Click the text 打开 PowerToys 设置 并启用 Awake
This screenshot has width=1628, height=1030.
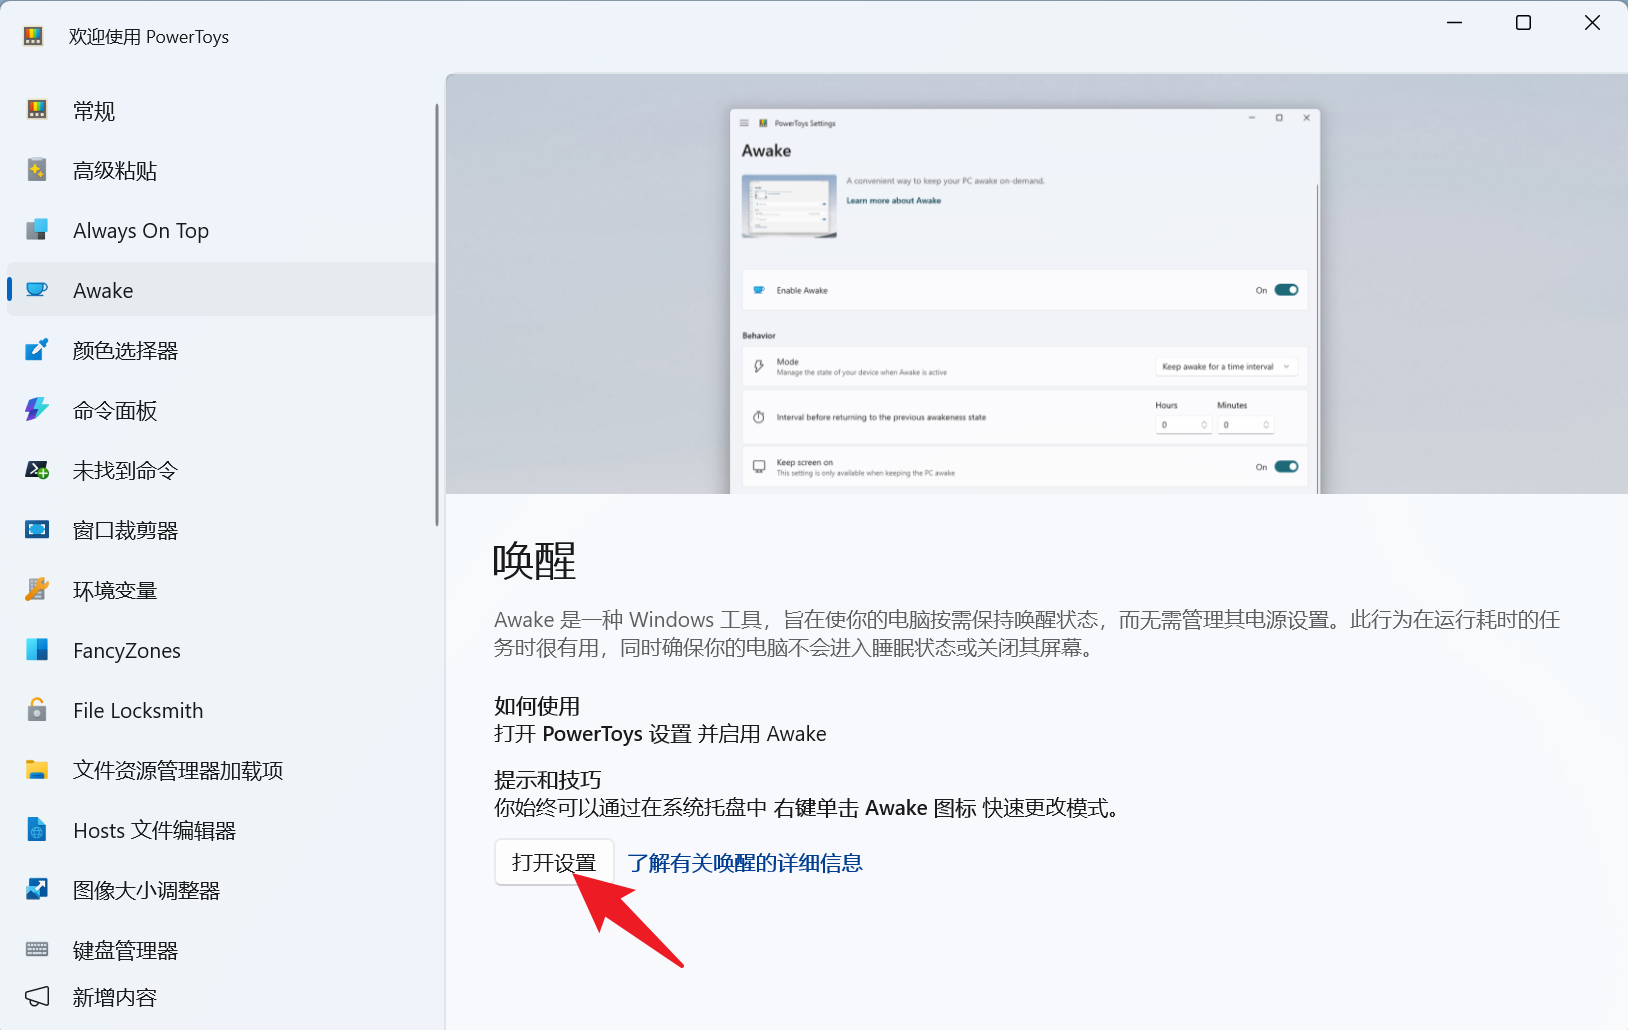tap(660, 734)
